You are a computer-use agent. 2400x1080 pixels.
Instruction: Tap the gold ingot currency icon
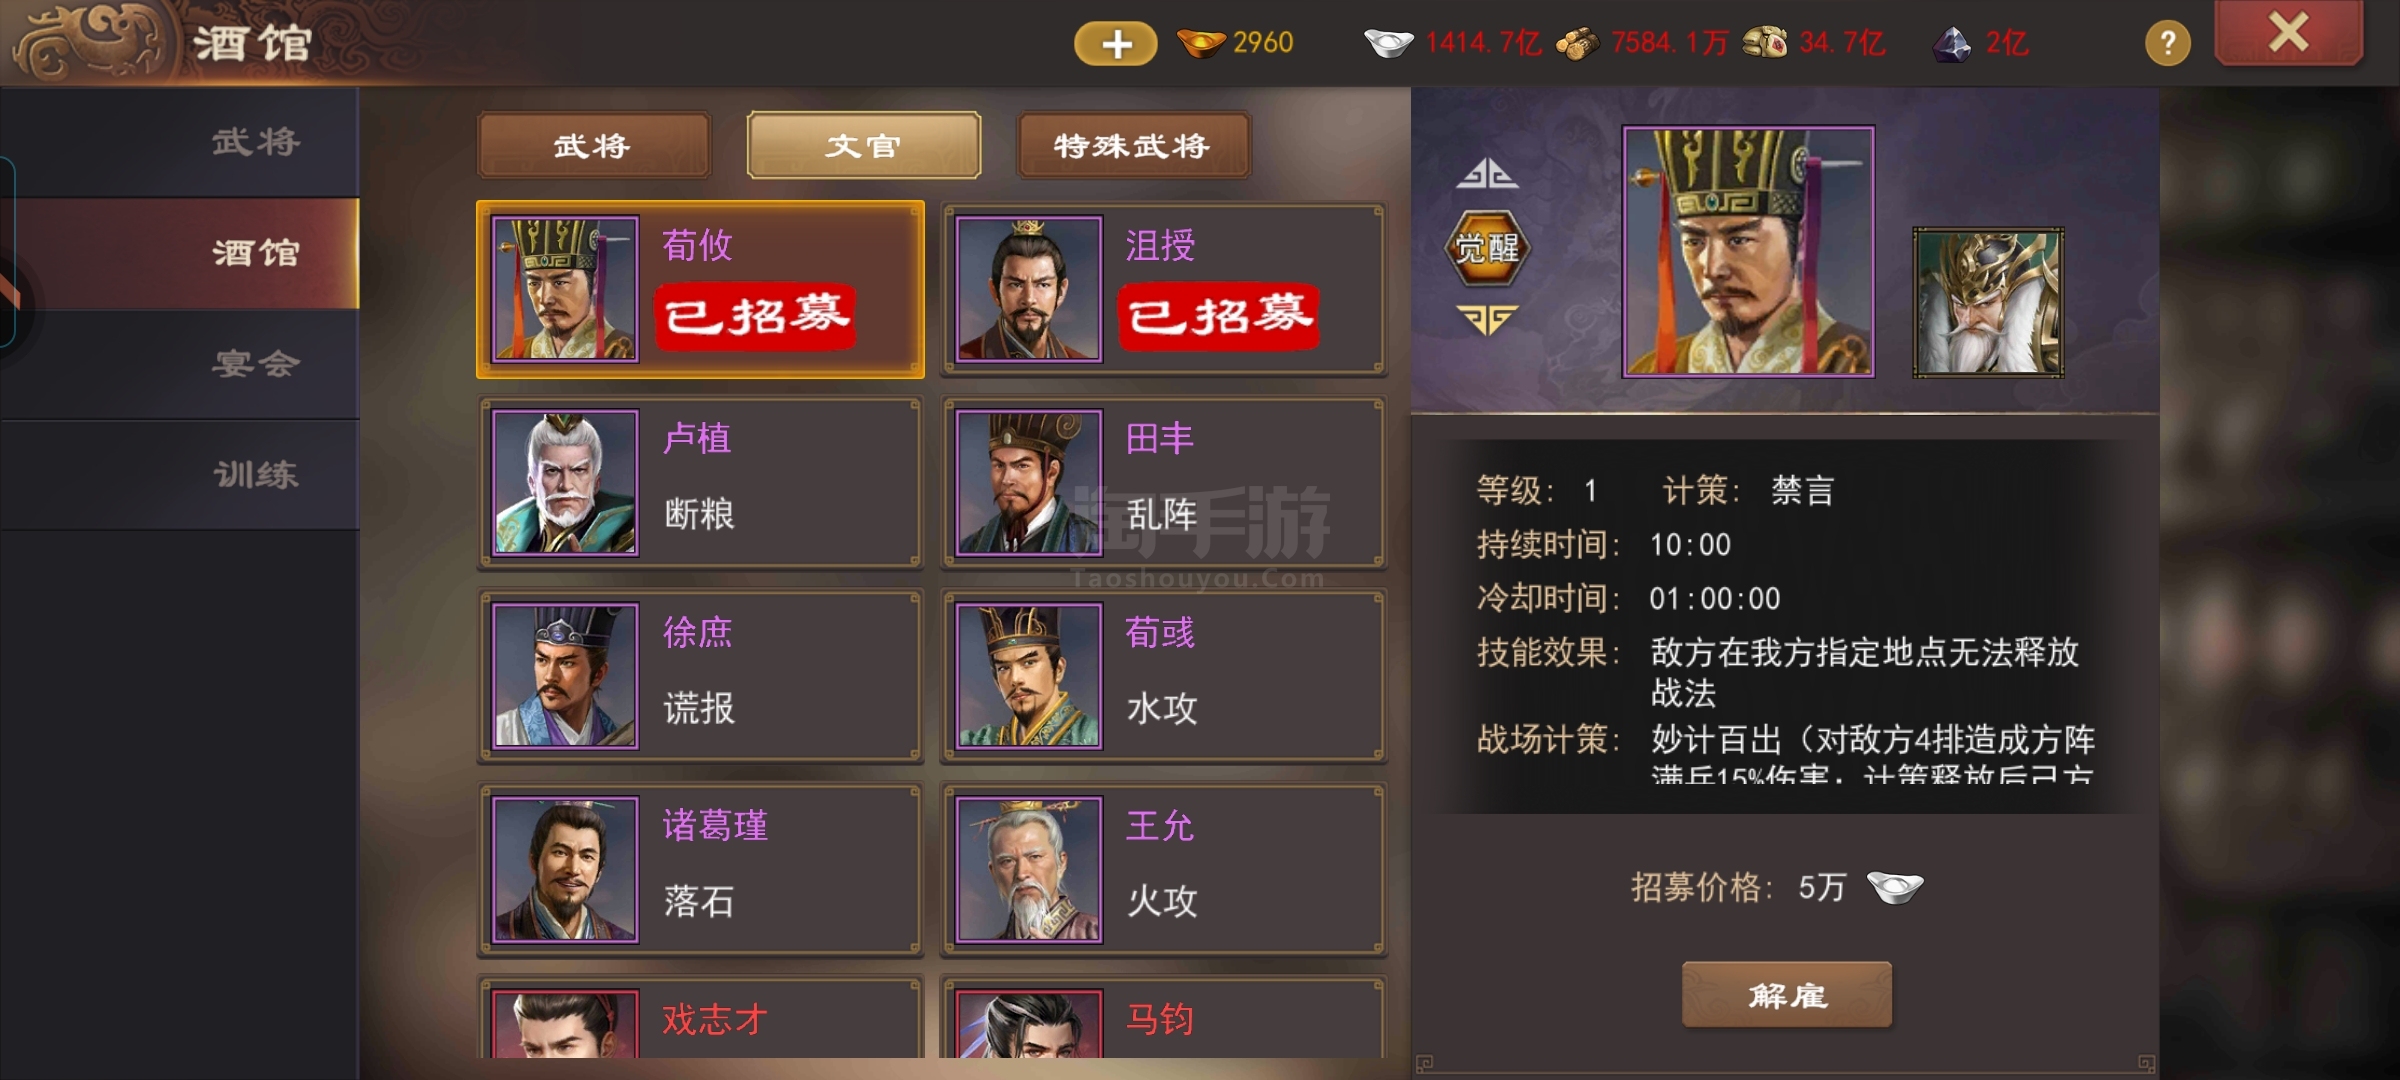[1201, 43]
